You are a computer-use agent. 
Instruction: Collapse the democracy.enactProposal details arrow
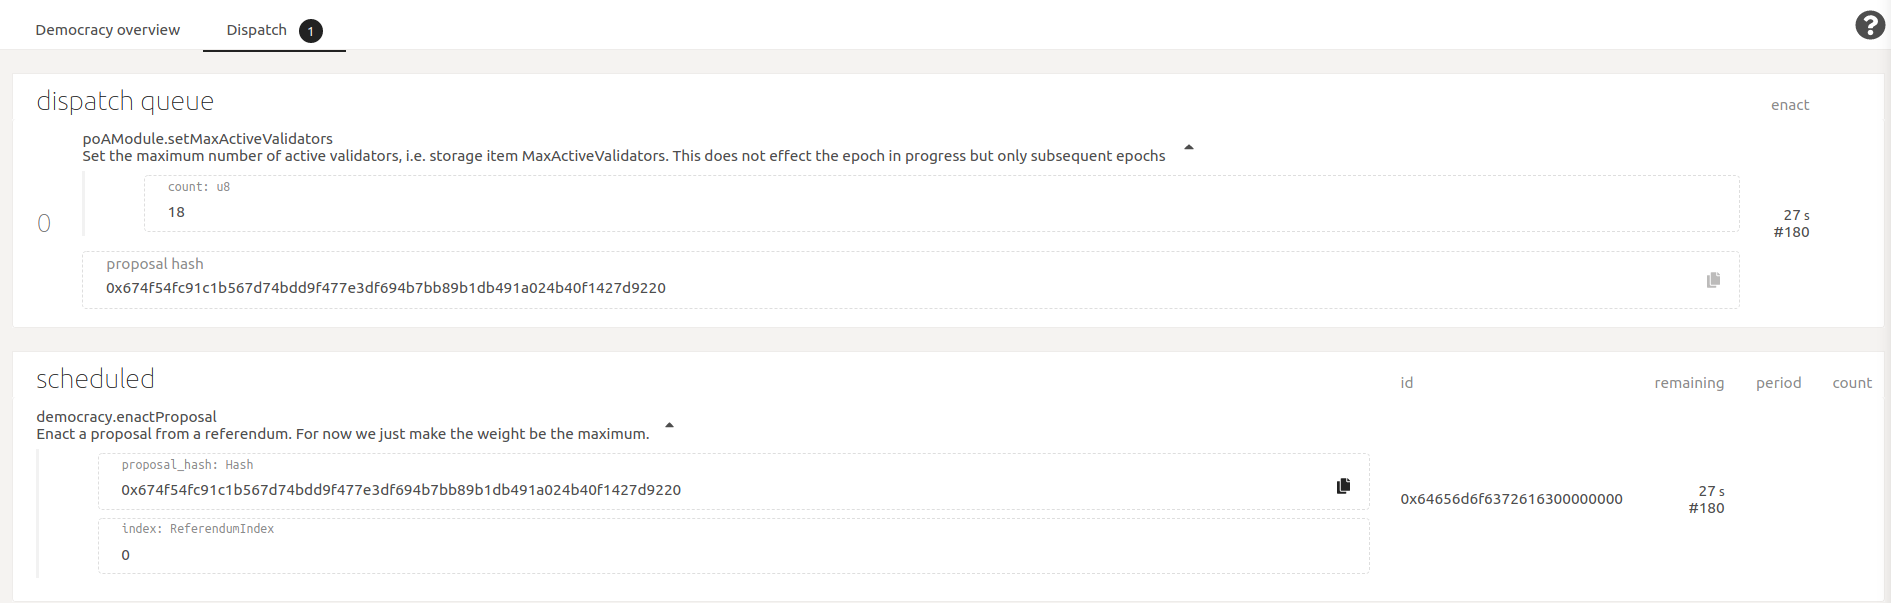[x=670, y=425]
